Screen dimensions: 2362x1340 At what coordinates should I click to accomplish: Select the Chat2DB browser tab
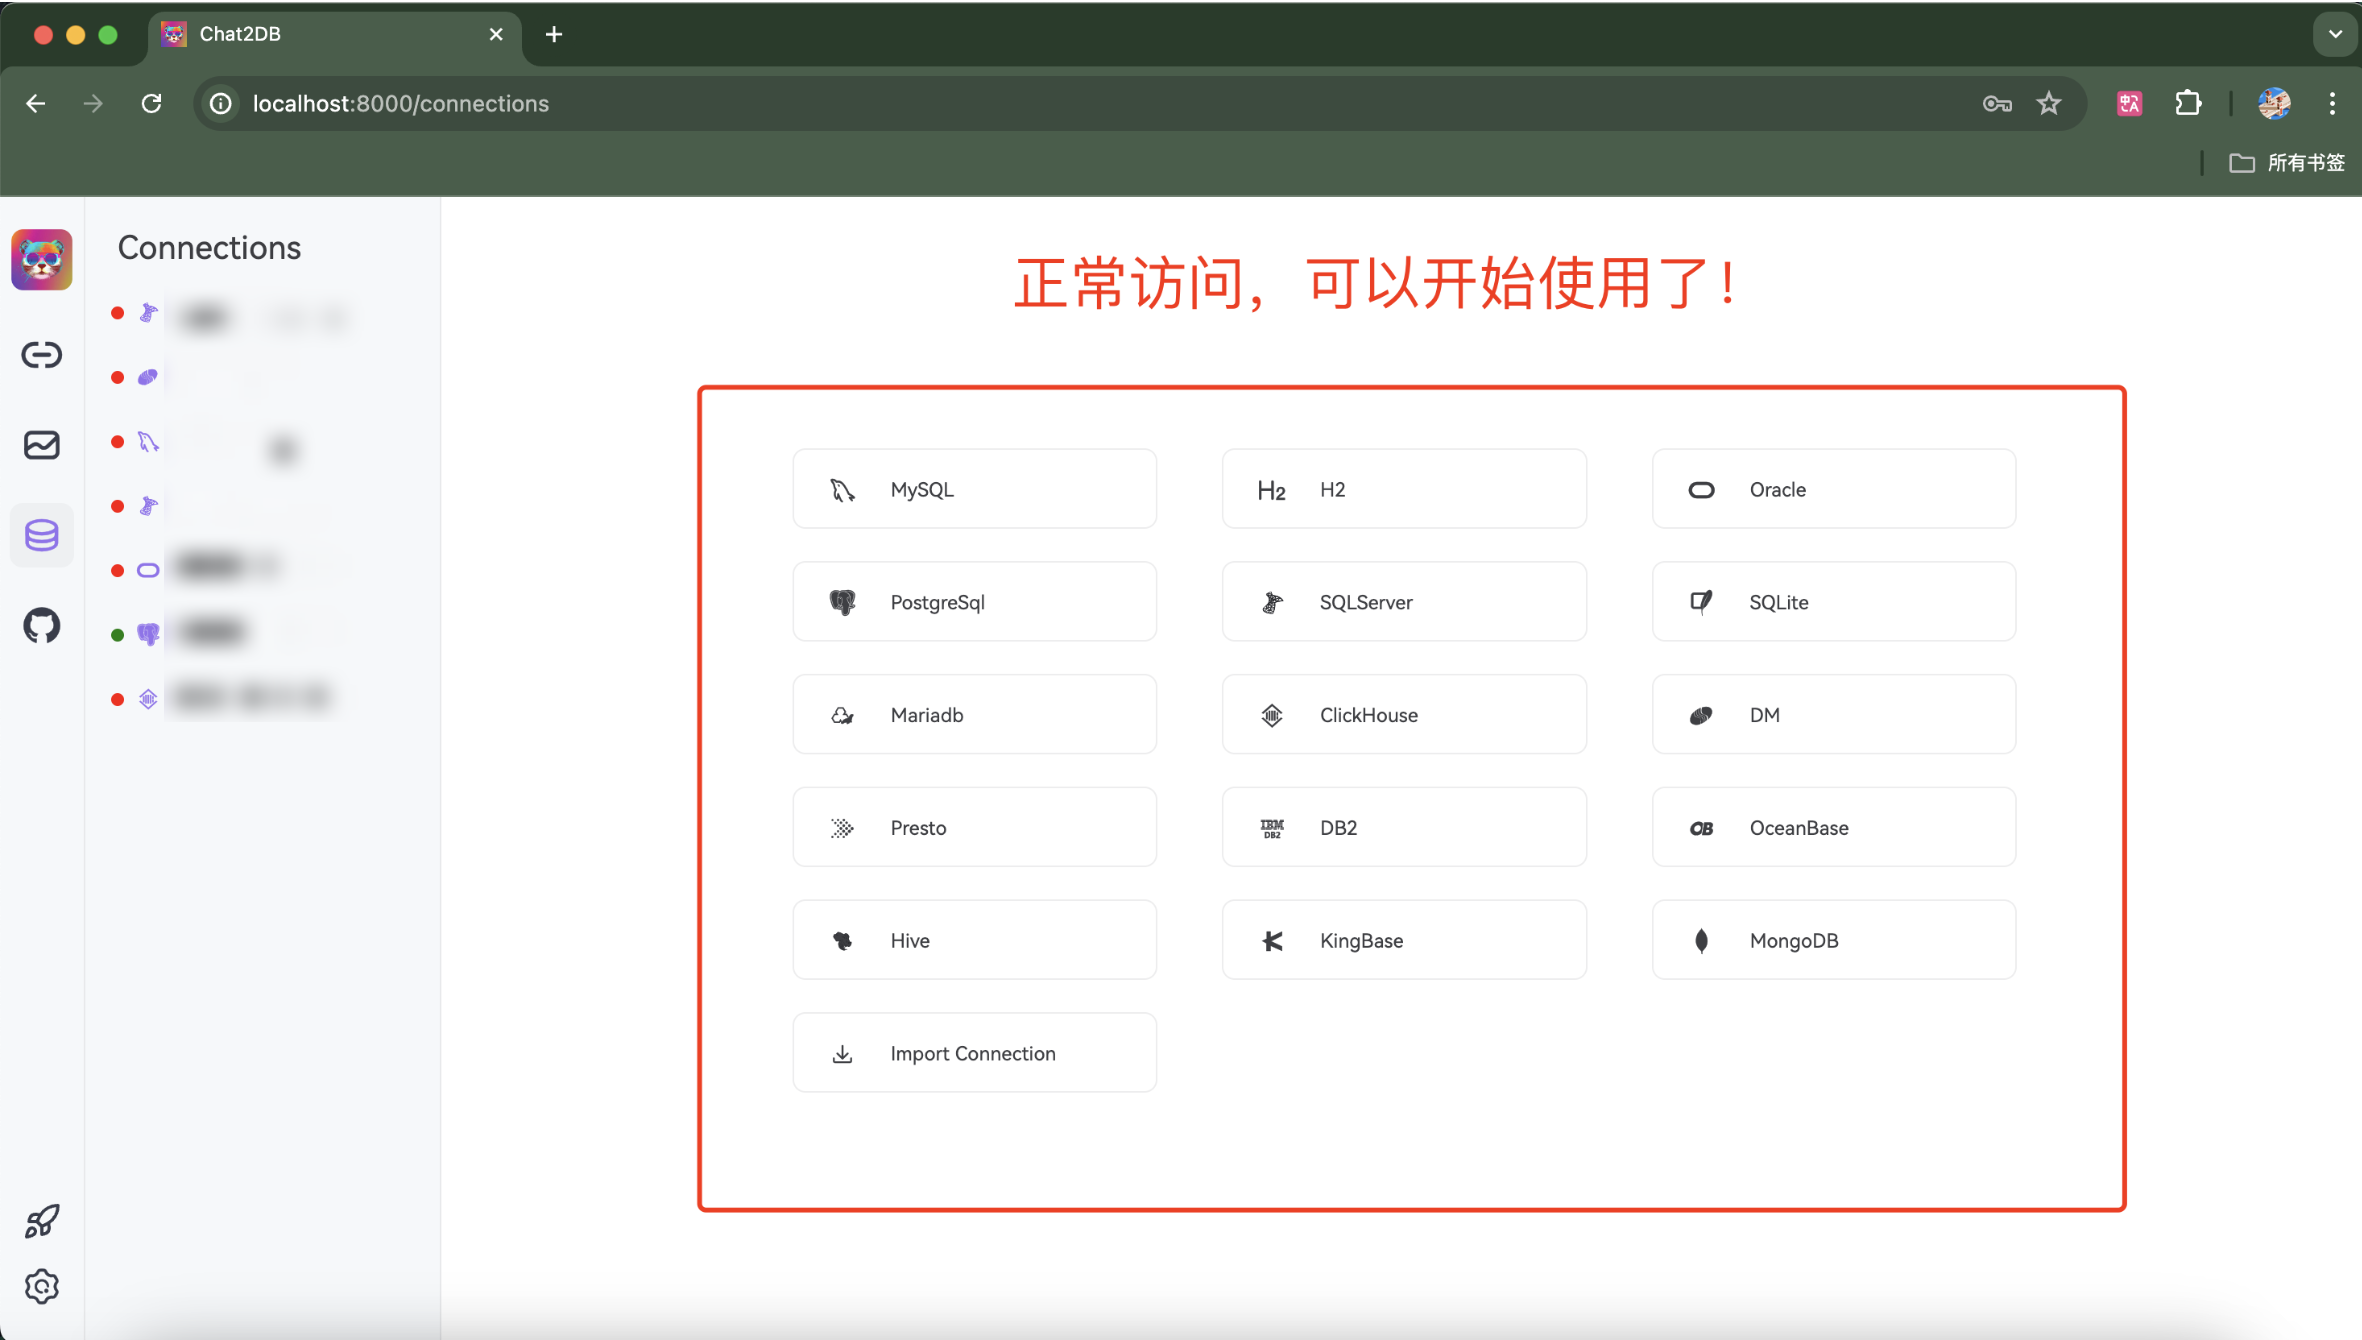(x=335, y=36)
